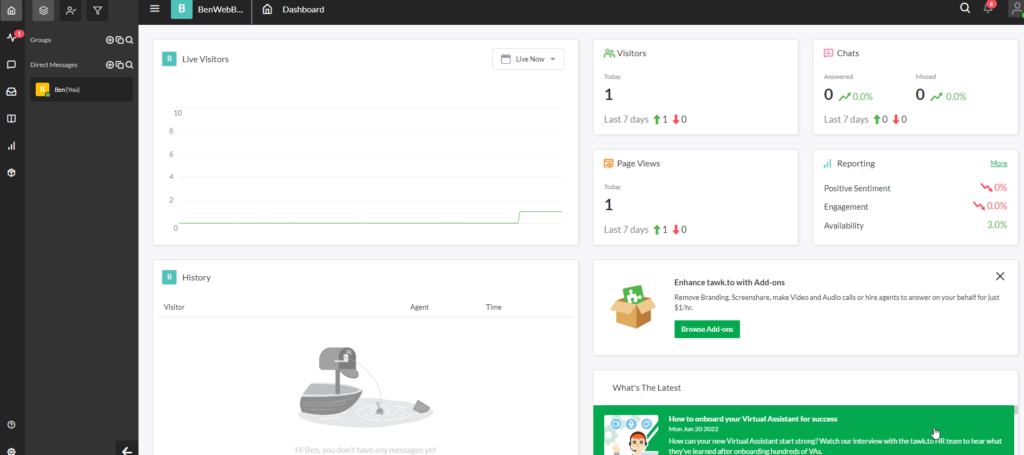Click the History card title
Screen dimensions: 1024x455
(x=196, y=277)
